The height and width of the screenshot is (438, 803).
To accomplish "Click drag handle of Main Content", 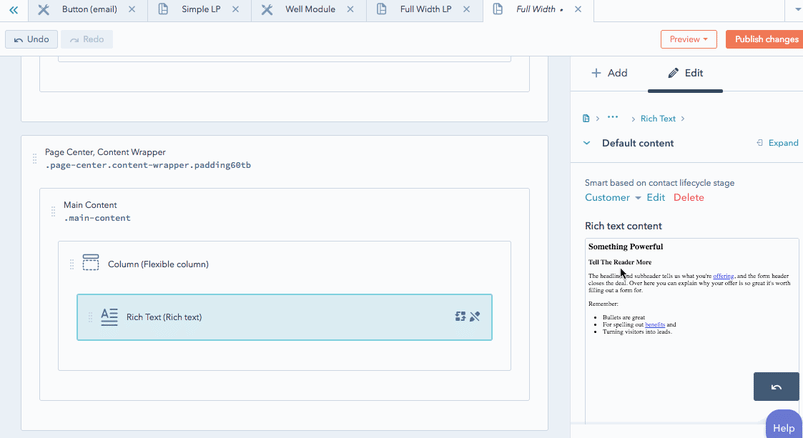I will (x=53, y=211).
